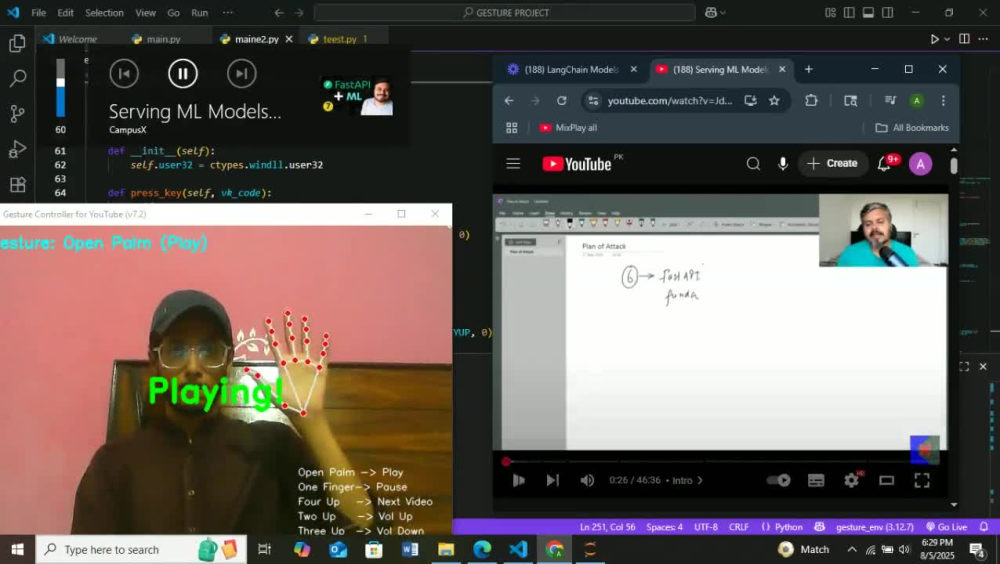
Task: Open YouTube notifications bell
Action: (x=884, y=164)
